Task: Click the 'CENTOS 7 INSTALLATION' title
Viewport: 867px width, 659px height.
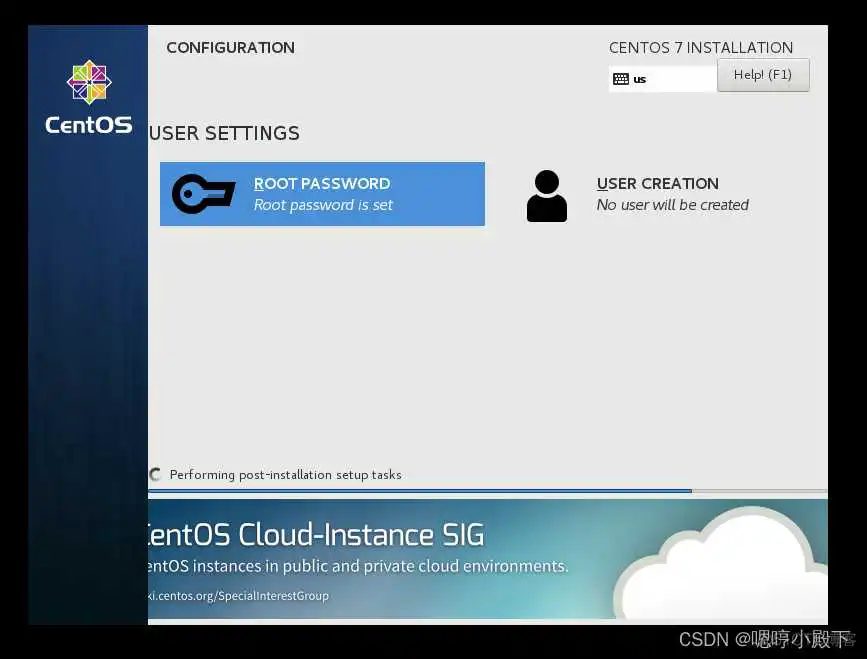Action: 700,48
